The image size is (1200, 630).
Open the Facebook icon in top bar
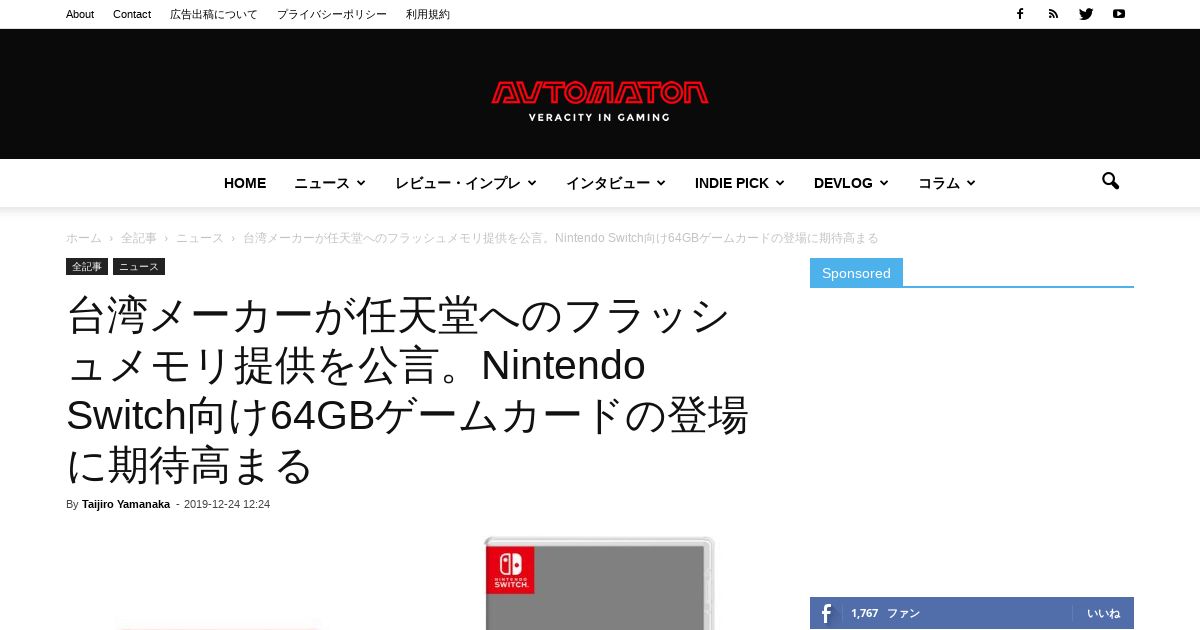tap(1020, 14)
